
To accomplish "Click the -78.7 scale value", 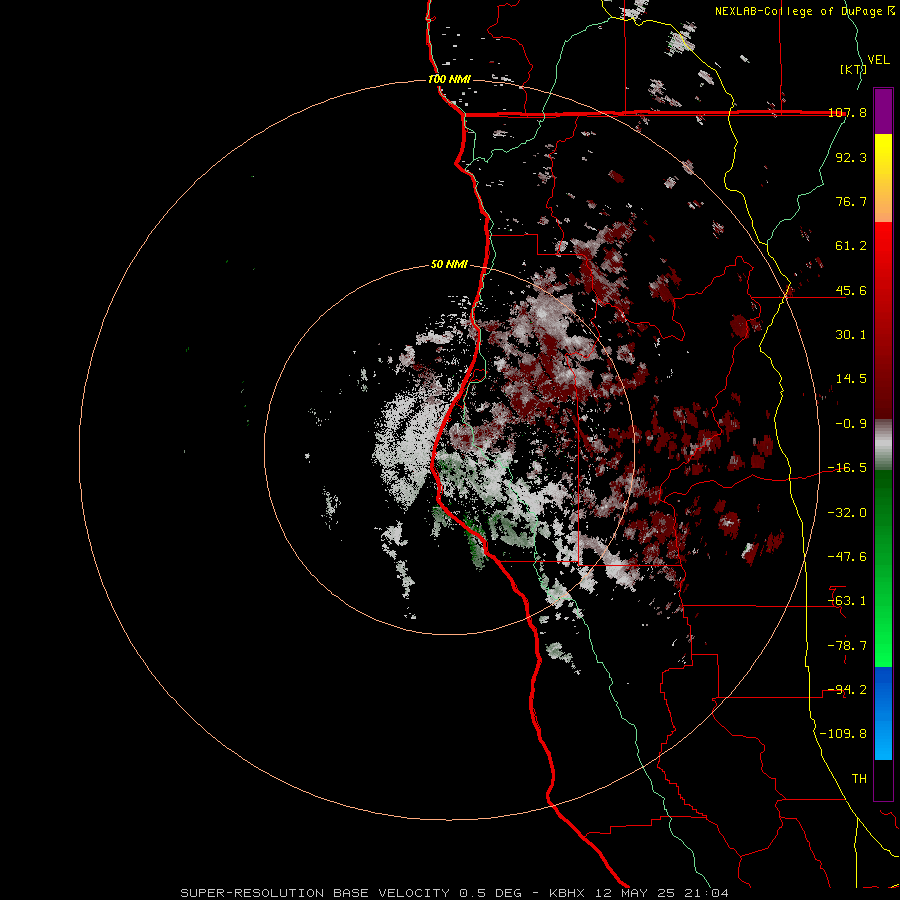I will tap(847, 646).
